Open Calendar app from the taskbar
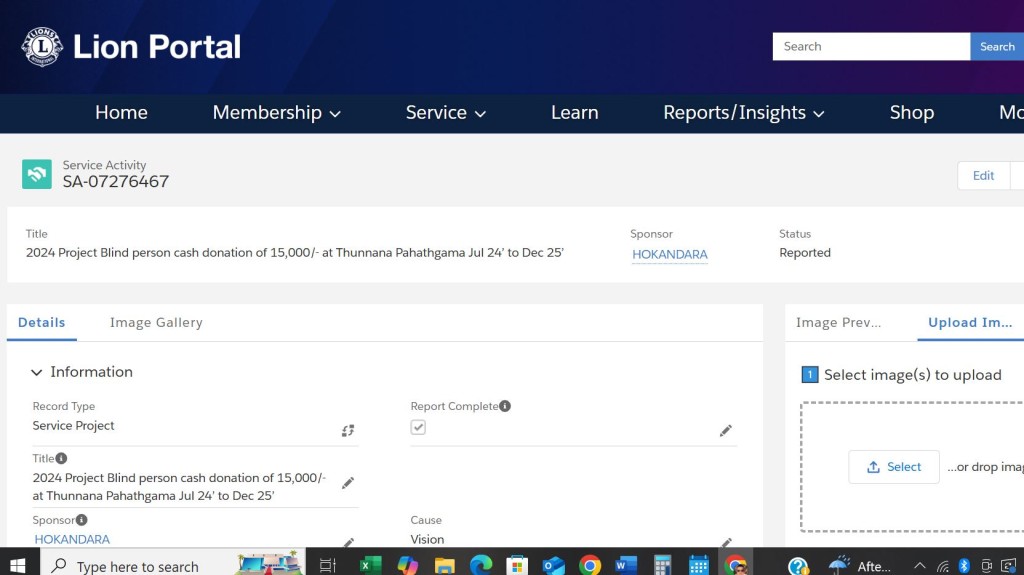 coord(699,565)
